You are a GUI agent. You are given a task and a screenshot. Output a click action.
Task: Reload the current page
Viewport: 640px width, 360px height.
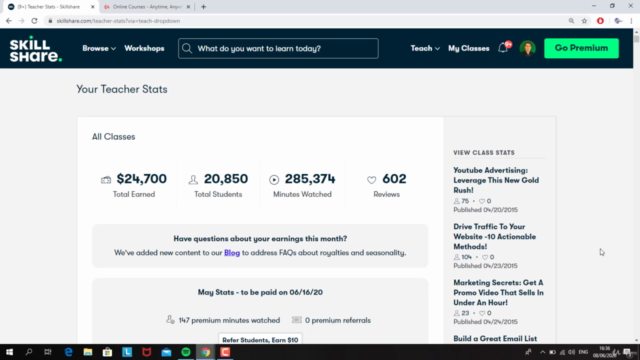34,21
